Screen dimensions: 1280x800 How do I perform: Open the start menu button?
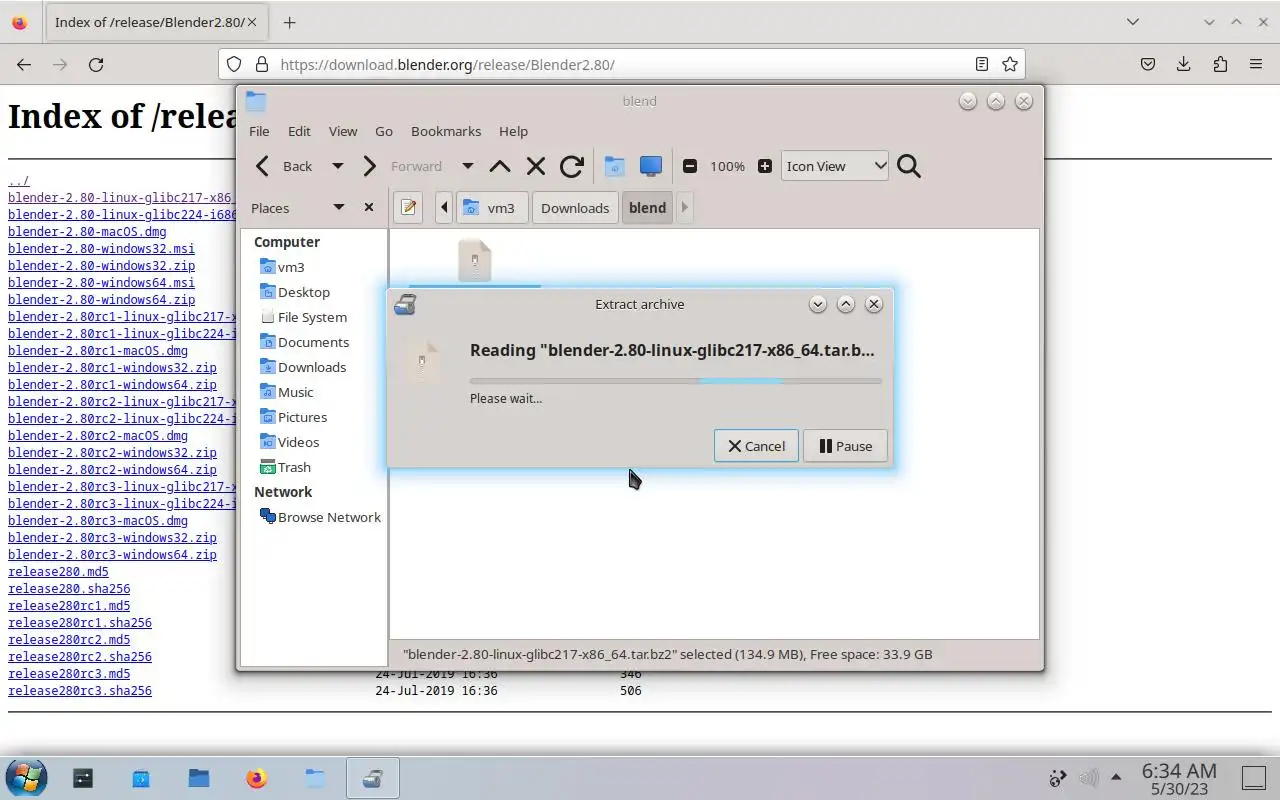[x=26, y=778]
